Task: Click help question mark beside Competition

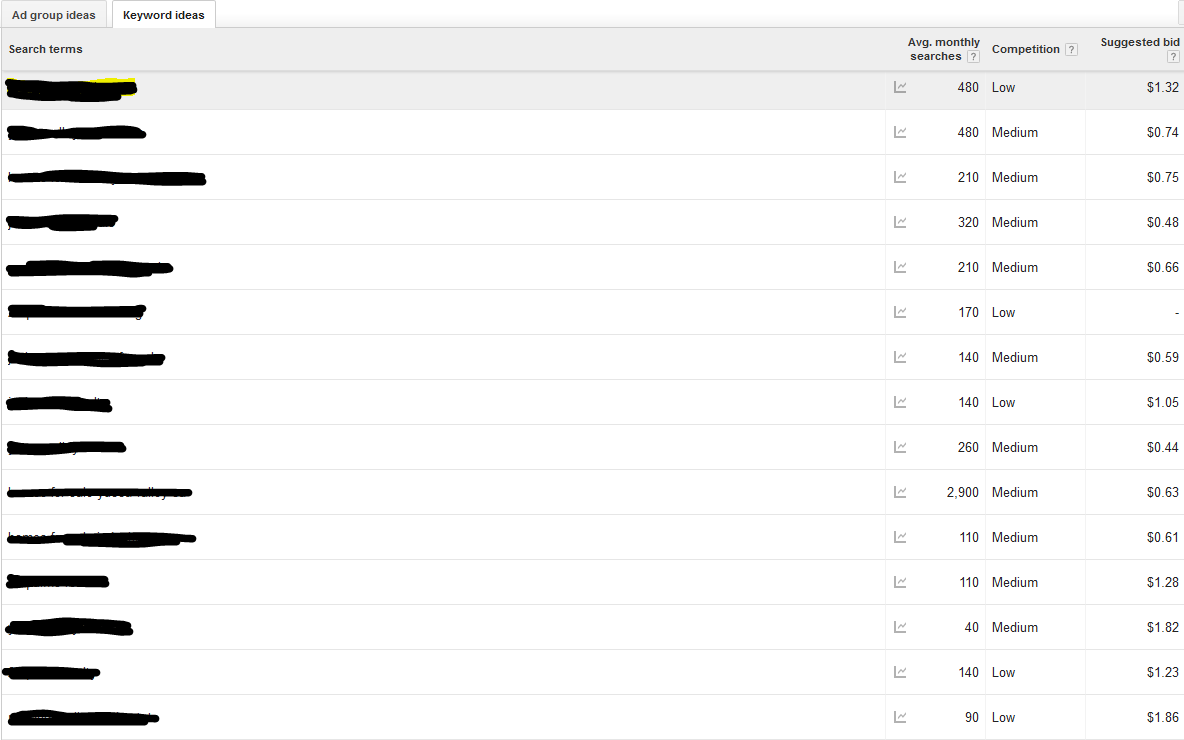Action: click(x=1071, y=50)
